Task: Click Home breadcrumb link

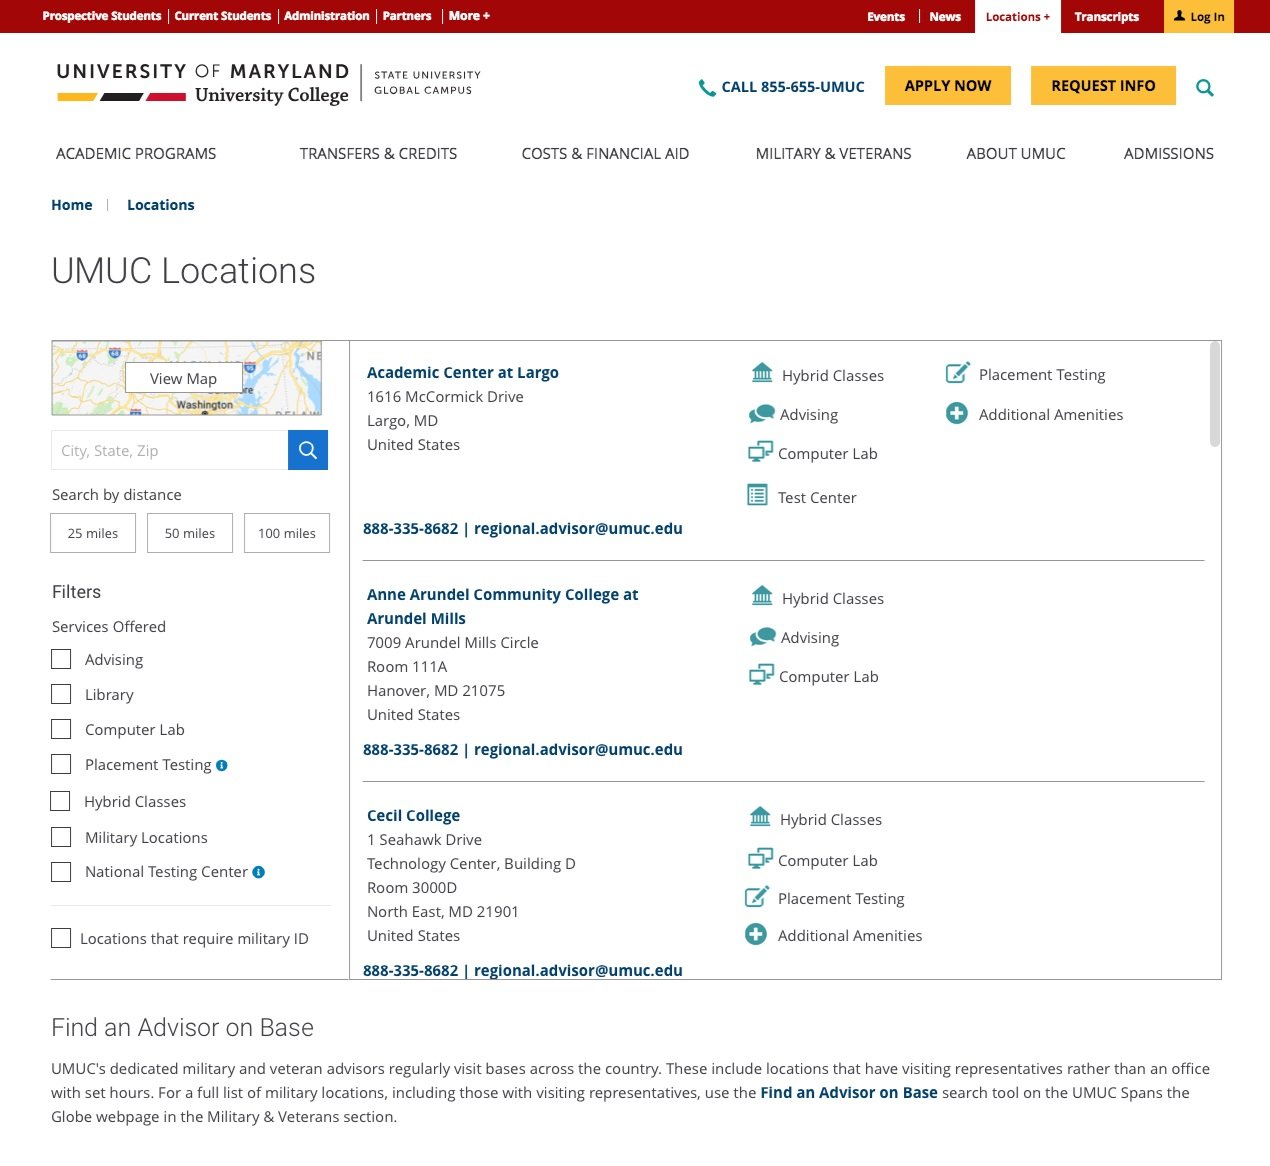Action: (x=72, y=204)
